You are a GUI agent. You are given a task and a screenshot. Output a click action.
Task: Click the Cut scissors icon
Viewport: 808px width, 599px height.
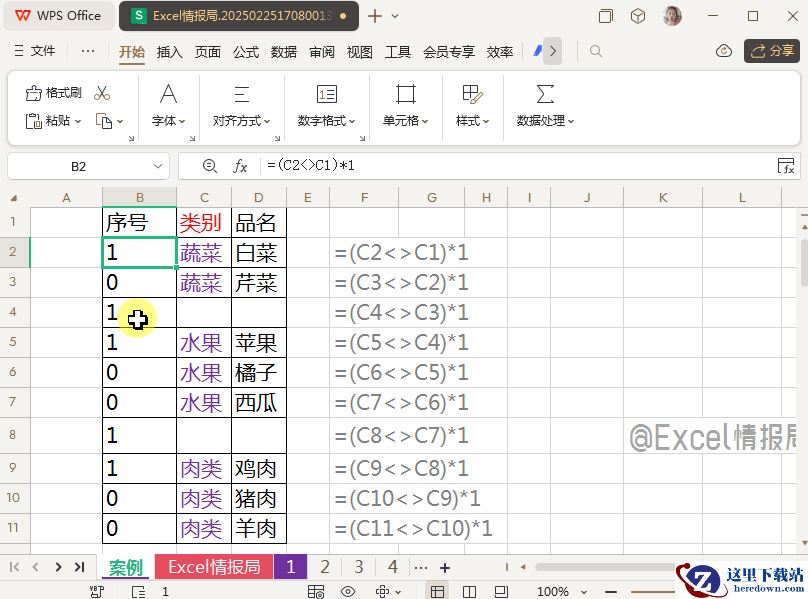tap(102, 93)
